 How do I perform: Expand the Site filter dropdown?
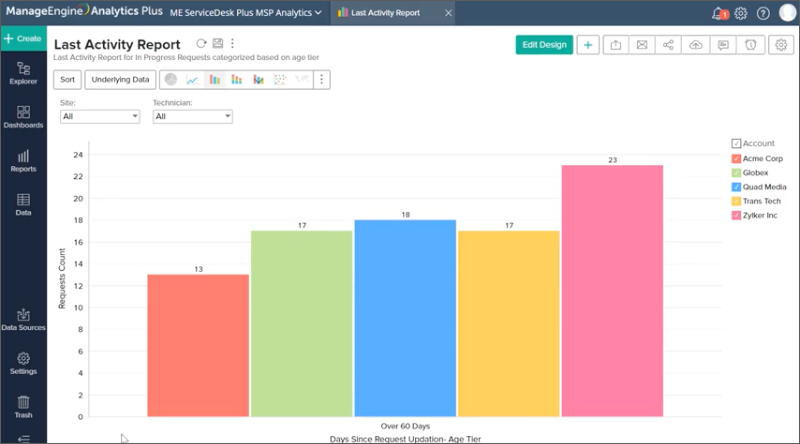99,117
